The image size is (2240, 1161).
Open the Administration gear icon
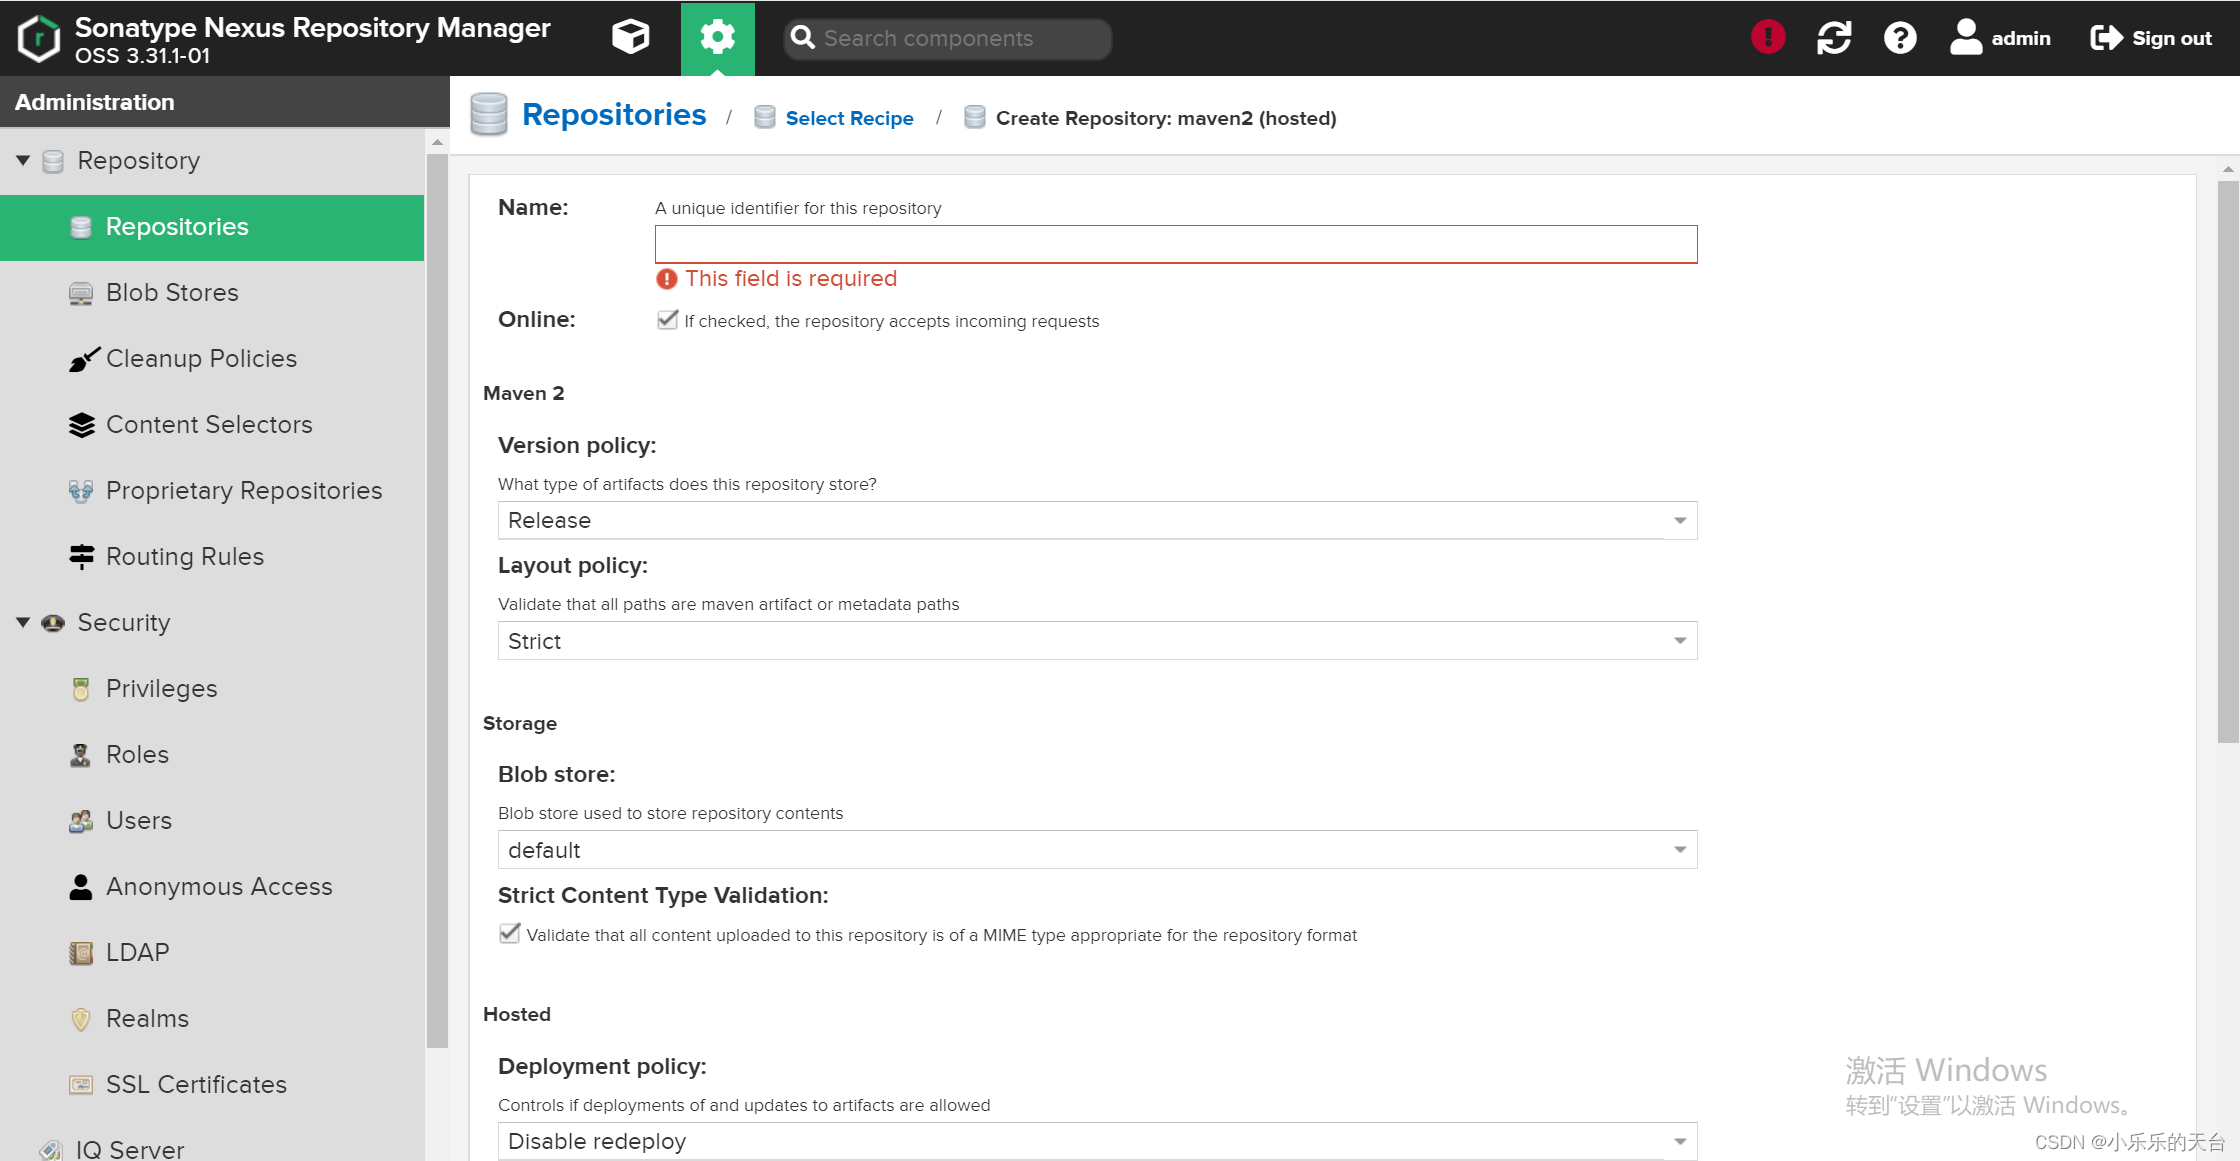click(718, 38)
